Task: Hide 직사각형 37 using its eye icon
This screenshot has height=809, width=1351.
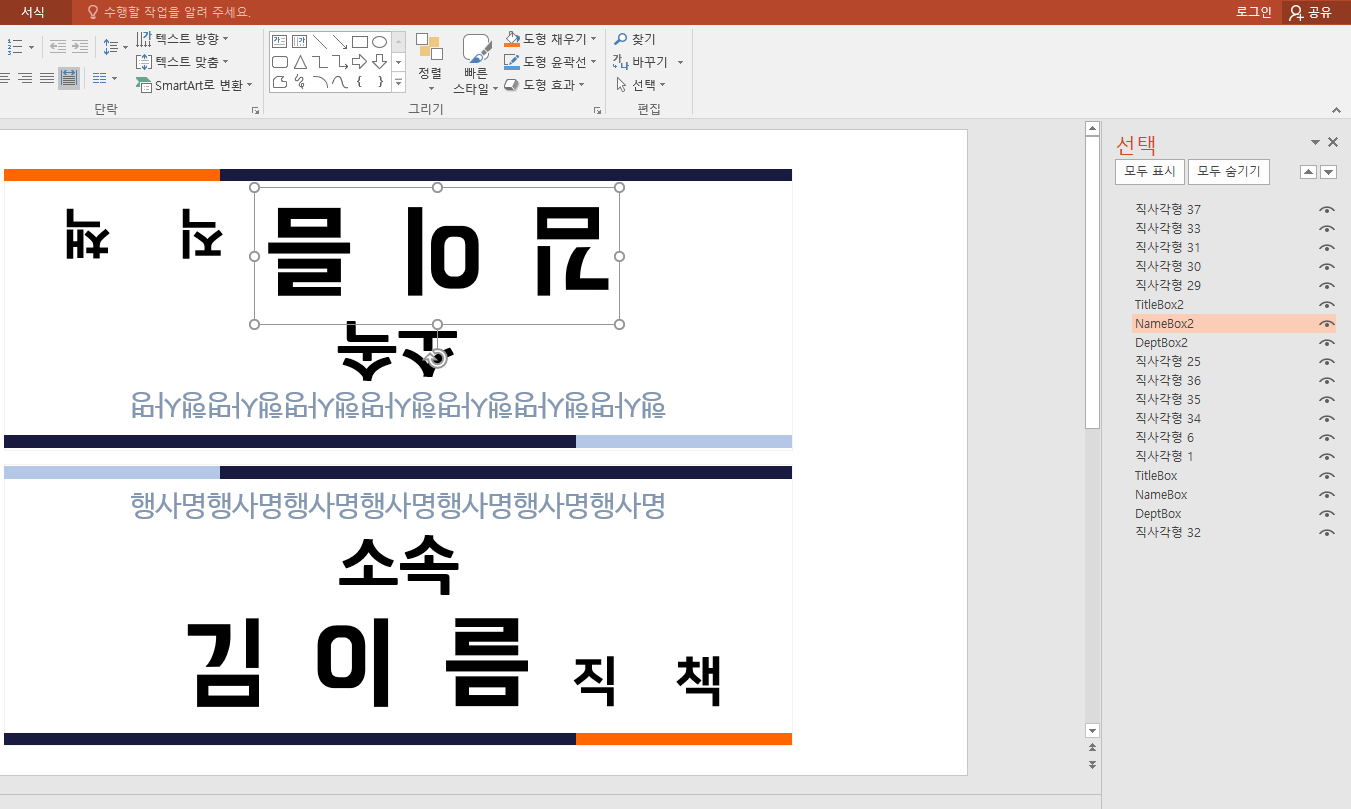Action: (x=1325, y=209)
